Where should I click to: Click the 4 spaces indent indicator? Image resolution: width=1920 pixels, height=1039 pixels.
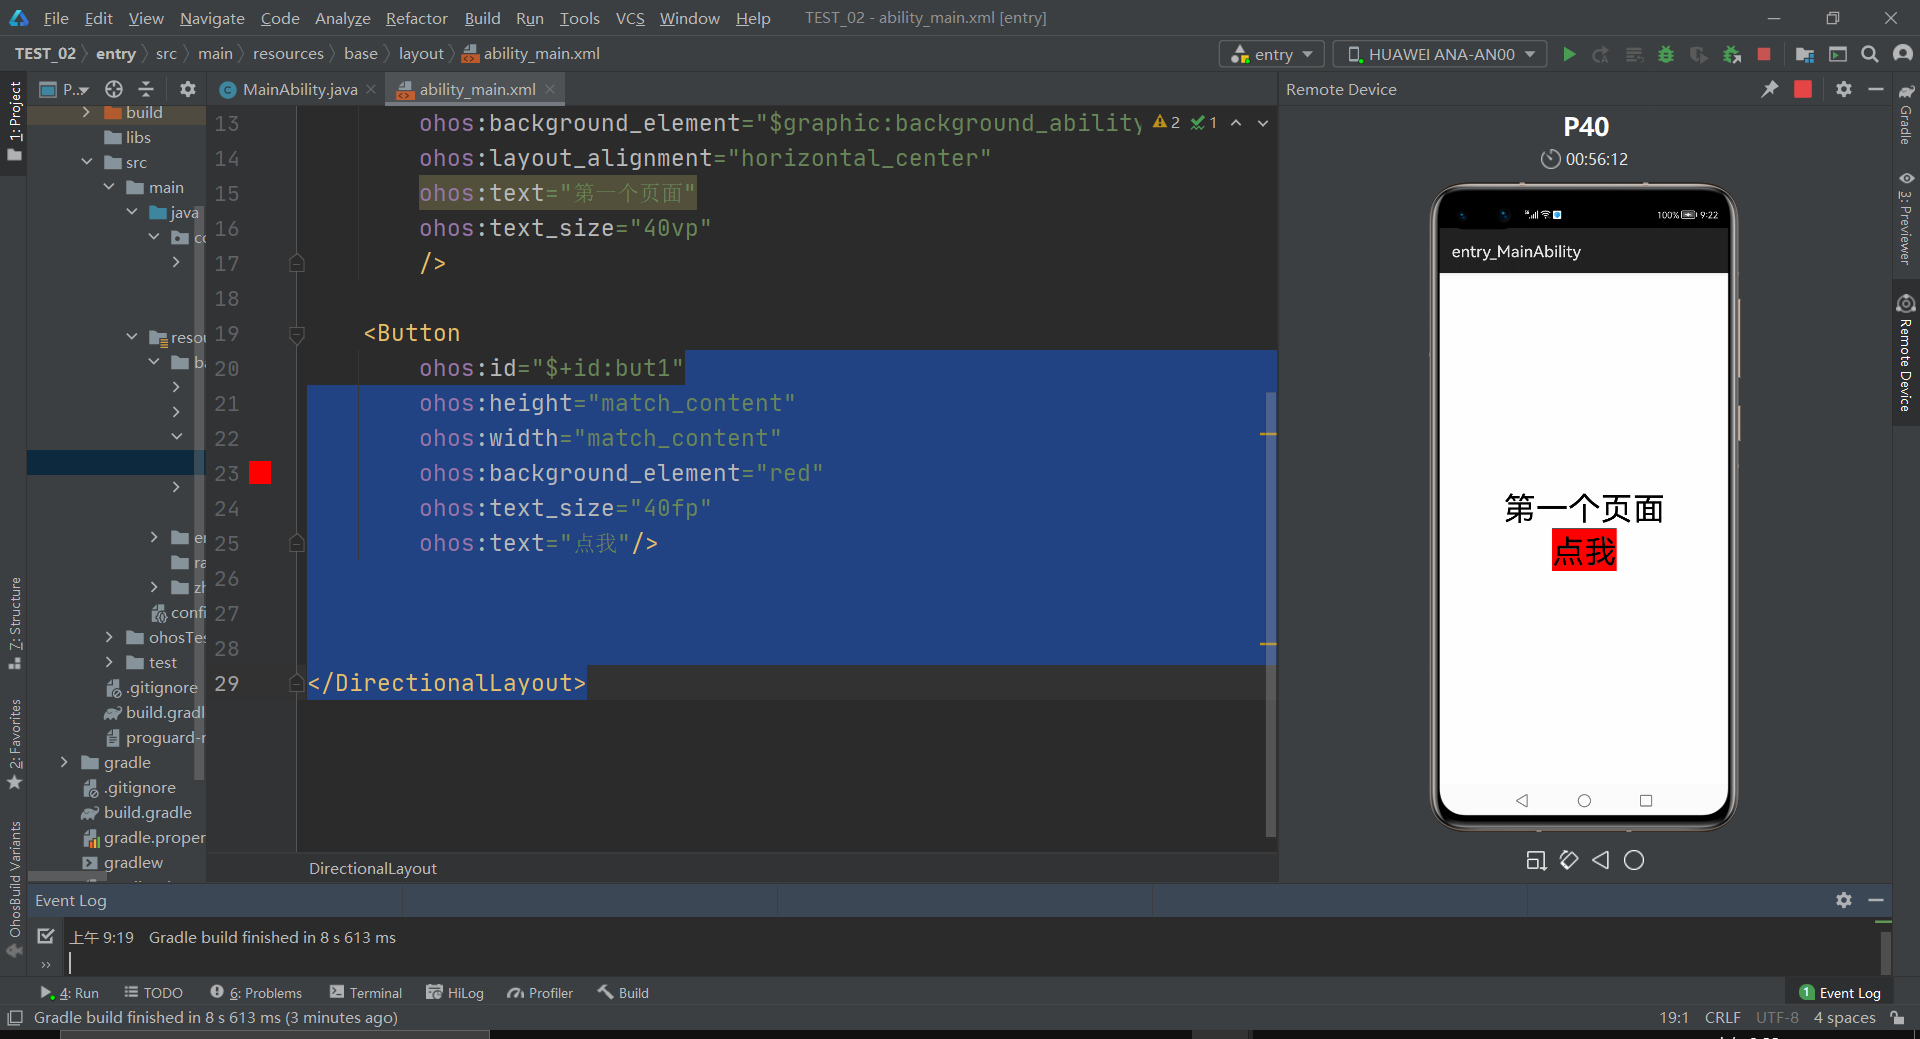click(1844, 1017)
